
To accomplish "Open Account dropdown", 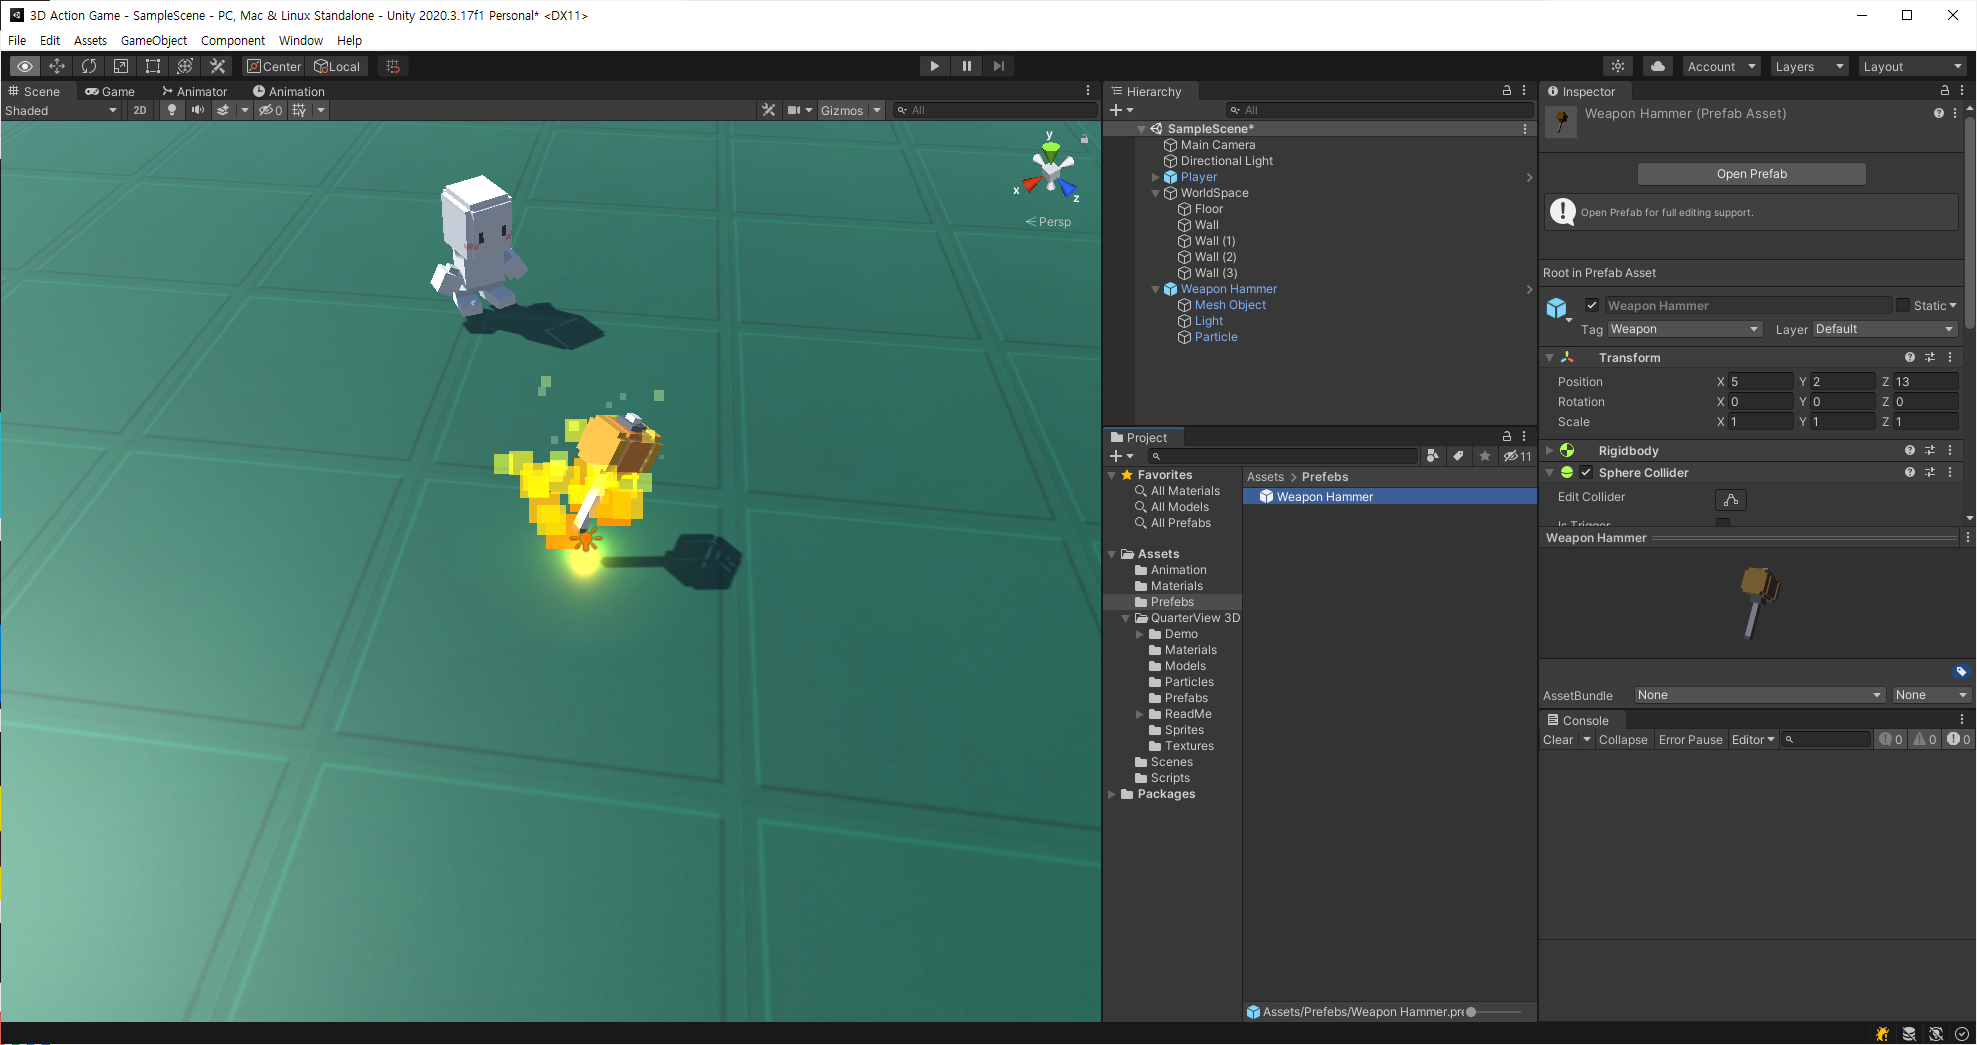I will [x=1722, y=66].
